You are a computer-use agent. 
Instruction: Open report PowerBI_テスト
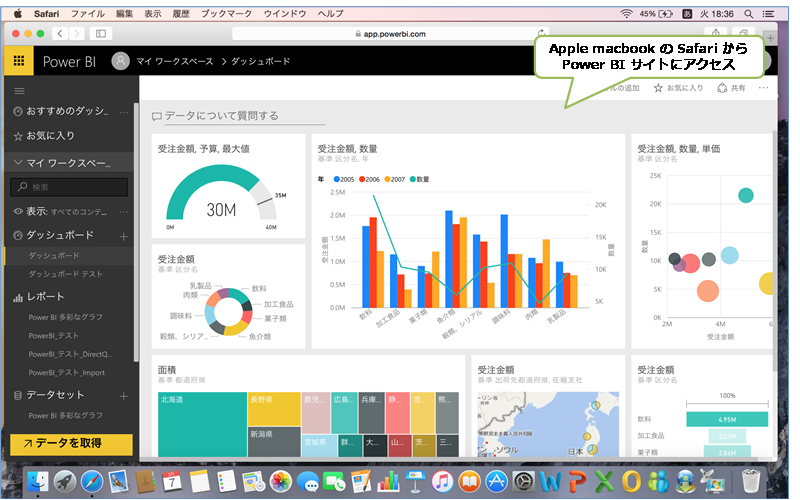[x=54, y=336]
